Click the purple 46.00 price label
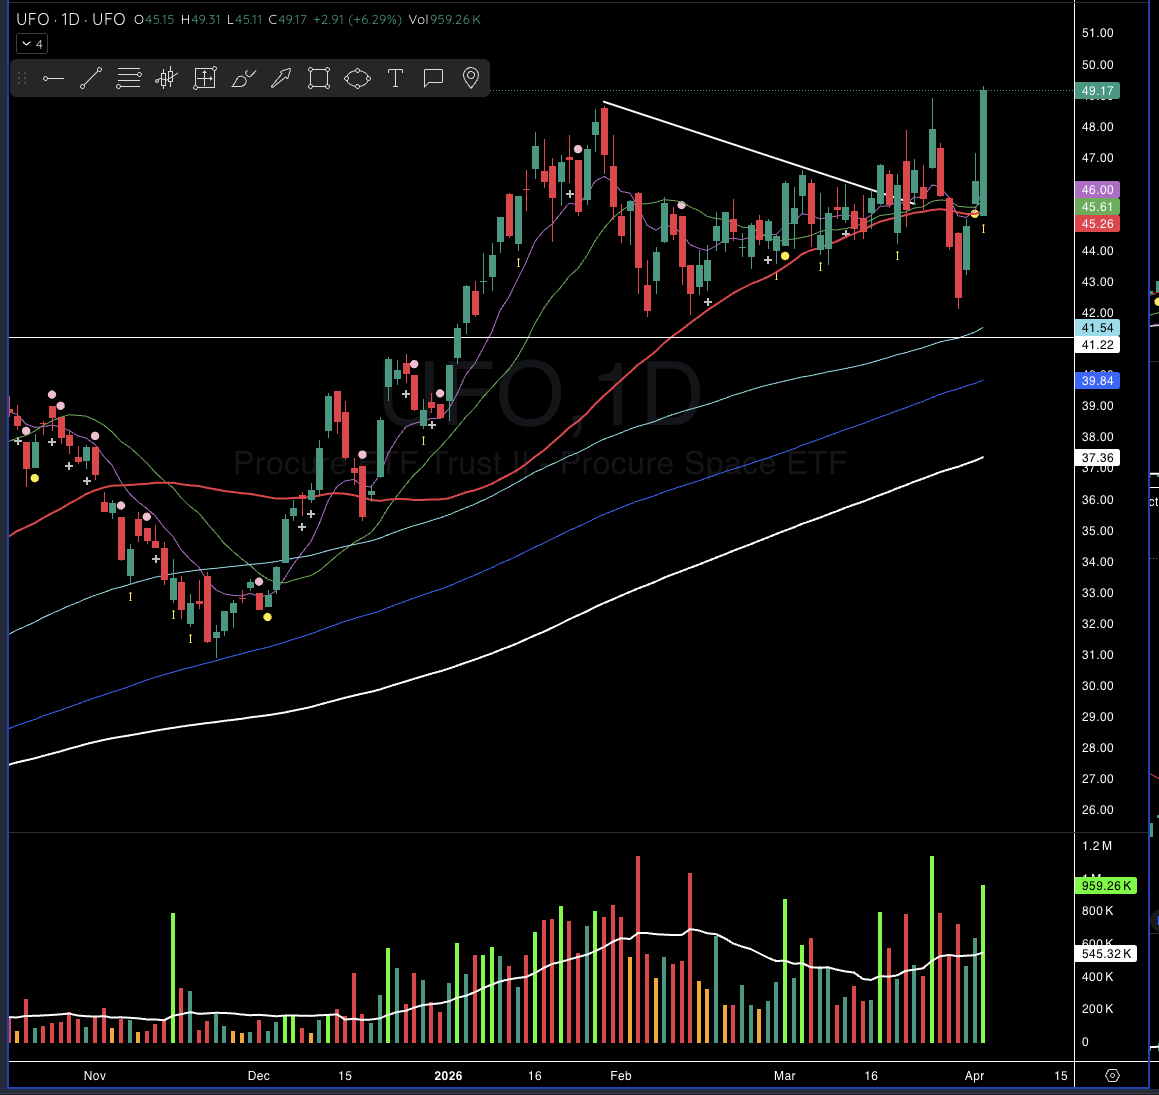Image resolution: width=1159 pixels, height=1095 pixels. click(x=1097, y=190)
